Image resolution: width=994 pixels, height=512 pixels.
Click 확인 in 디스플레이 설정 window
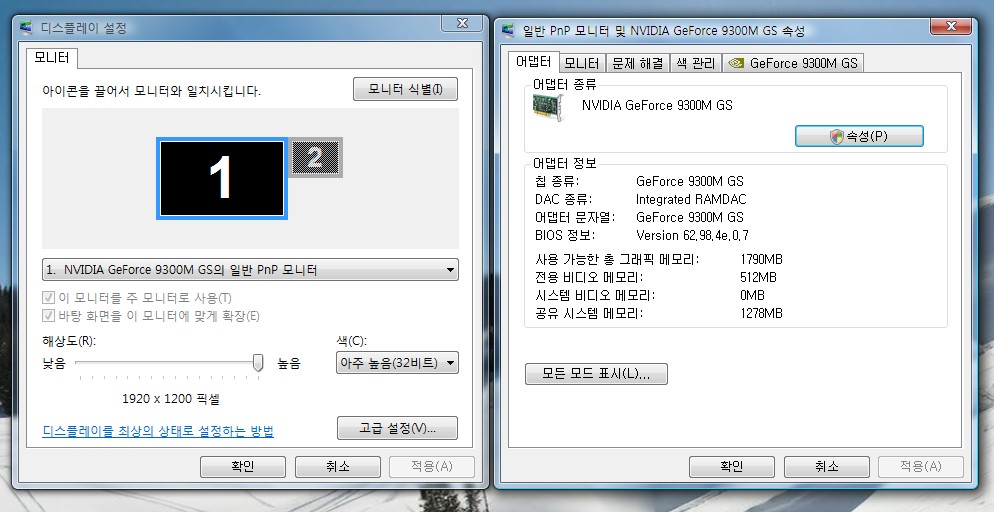(243, 467)
